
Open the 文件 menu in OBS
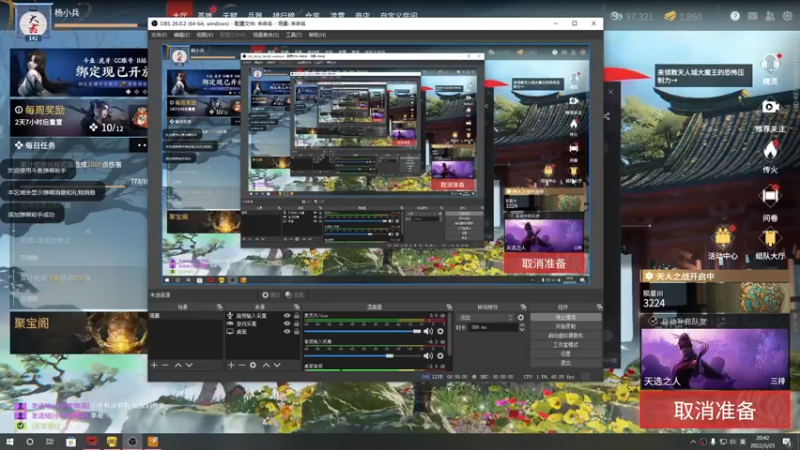pyautogui.click(x=159, y=35)
